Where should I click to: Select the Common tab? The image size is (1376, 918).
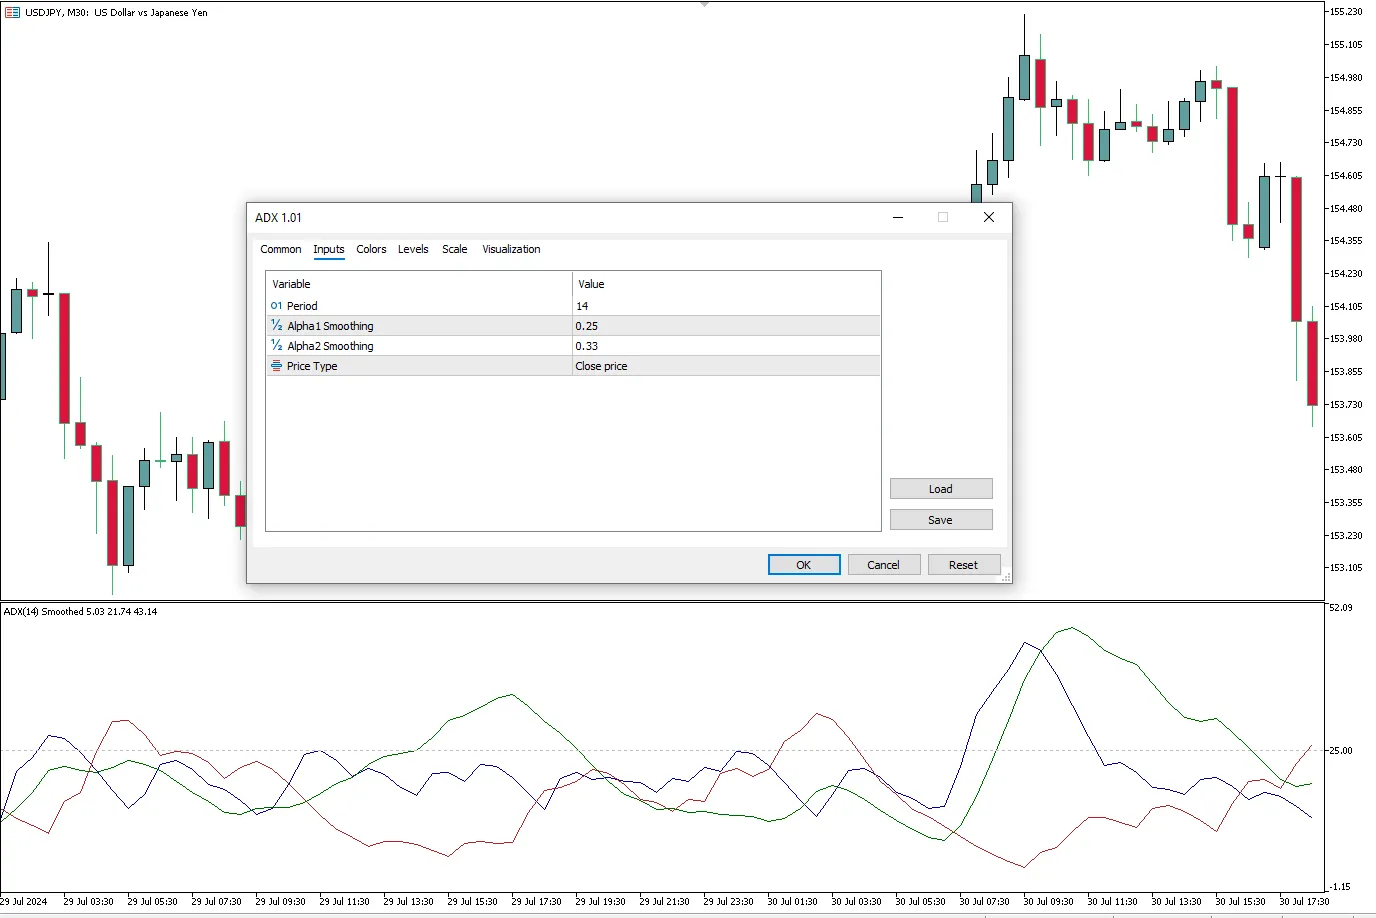click(x=280, y=249)
